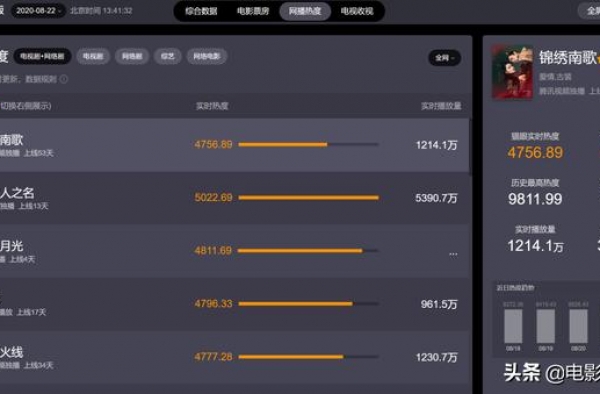Image resolution: width=600 pixels, height=394 pixels.
Task: Click the 锦绣南歌 title in detail panel
Action: (x=568, y=57)
